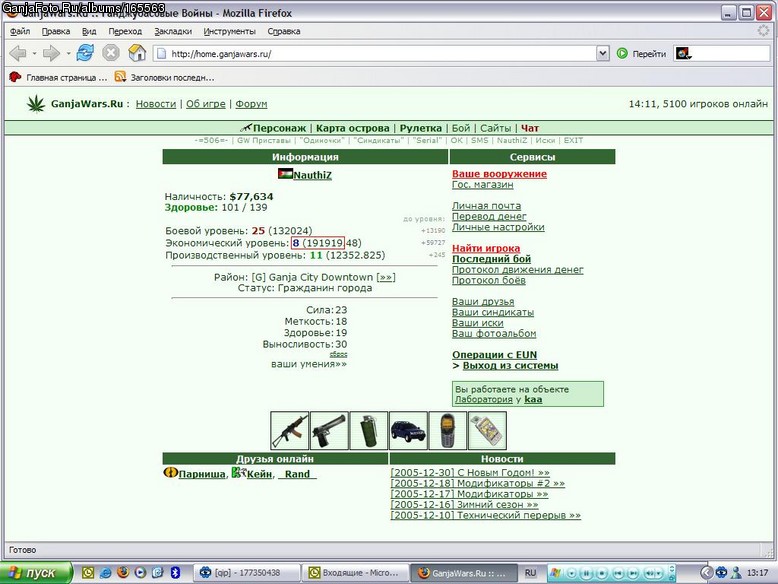Open the Инструменты menu
The height and width of the screenshot is (584, 778).
point(229,31)
